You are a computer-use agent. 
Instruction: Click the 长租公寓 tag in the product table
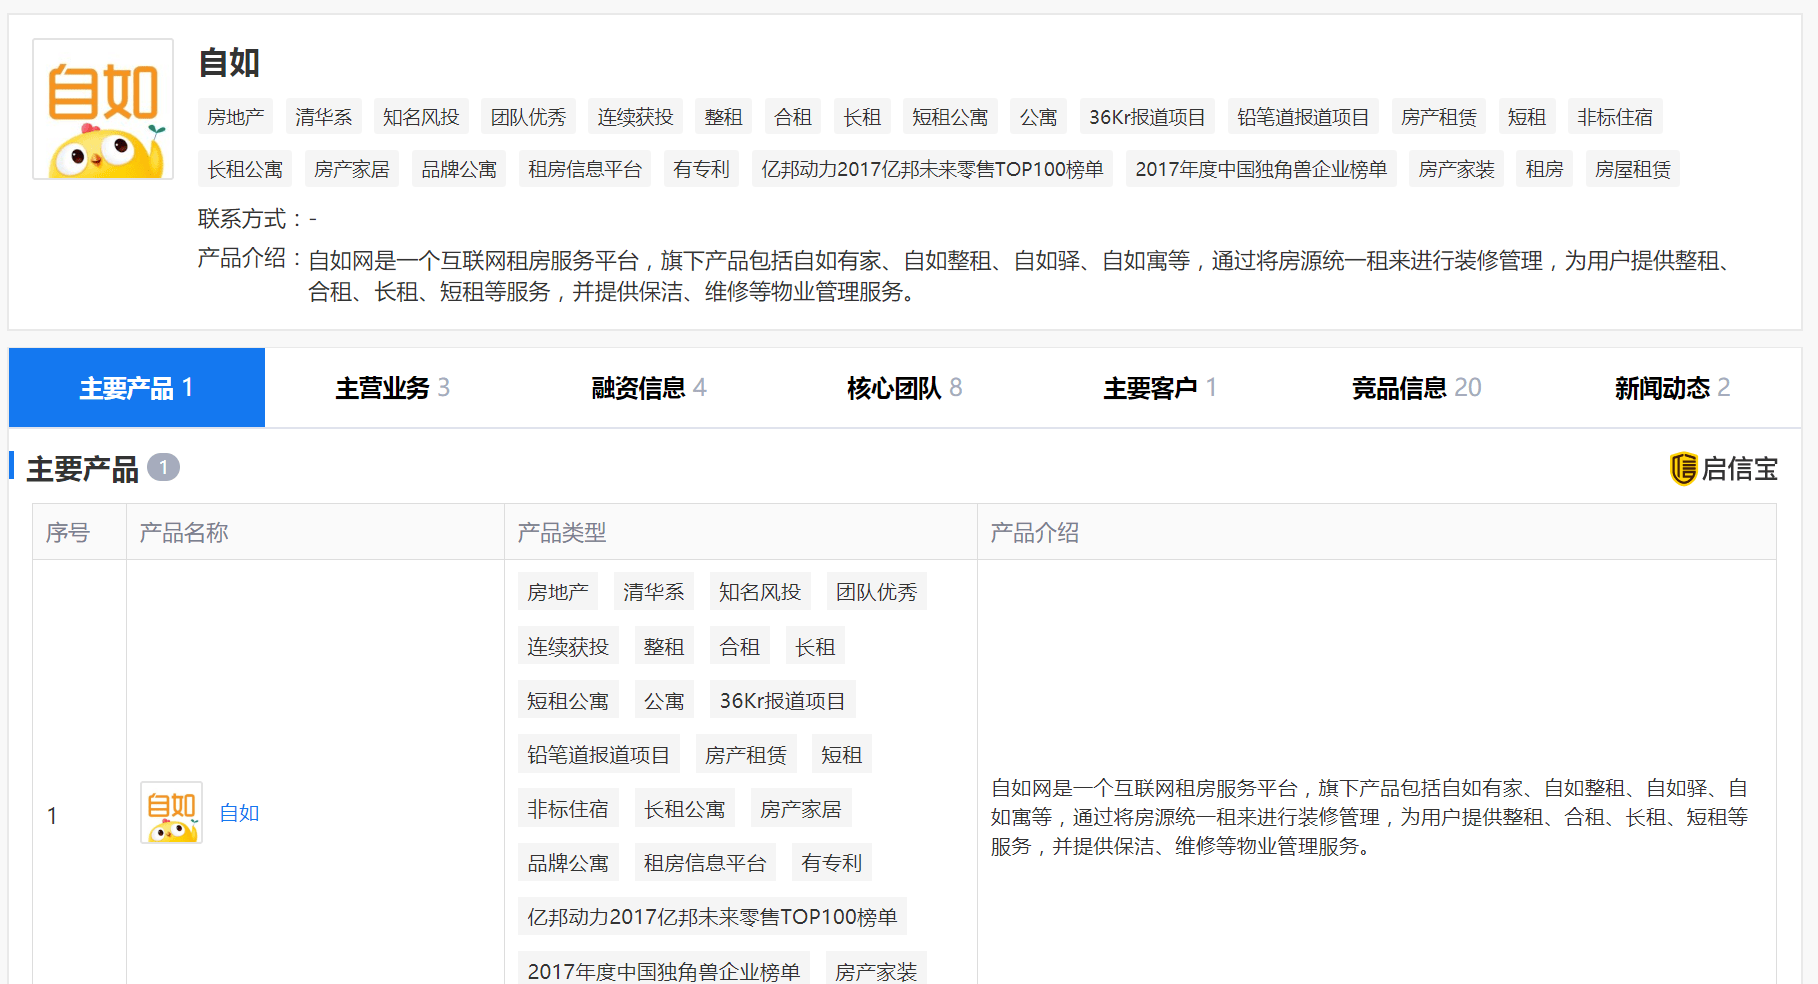pos(685,808)
